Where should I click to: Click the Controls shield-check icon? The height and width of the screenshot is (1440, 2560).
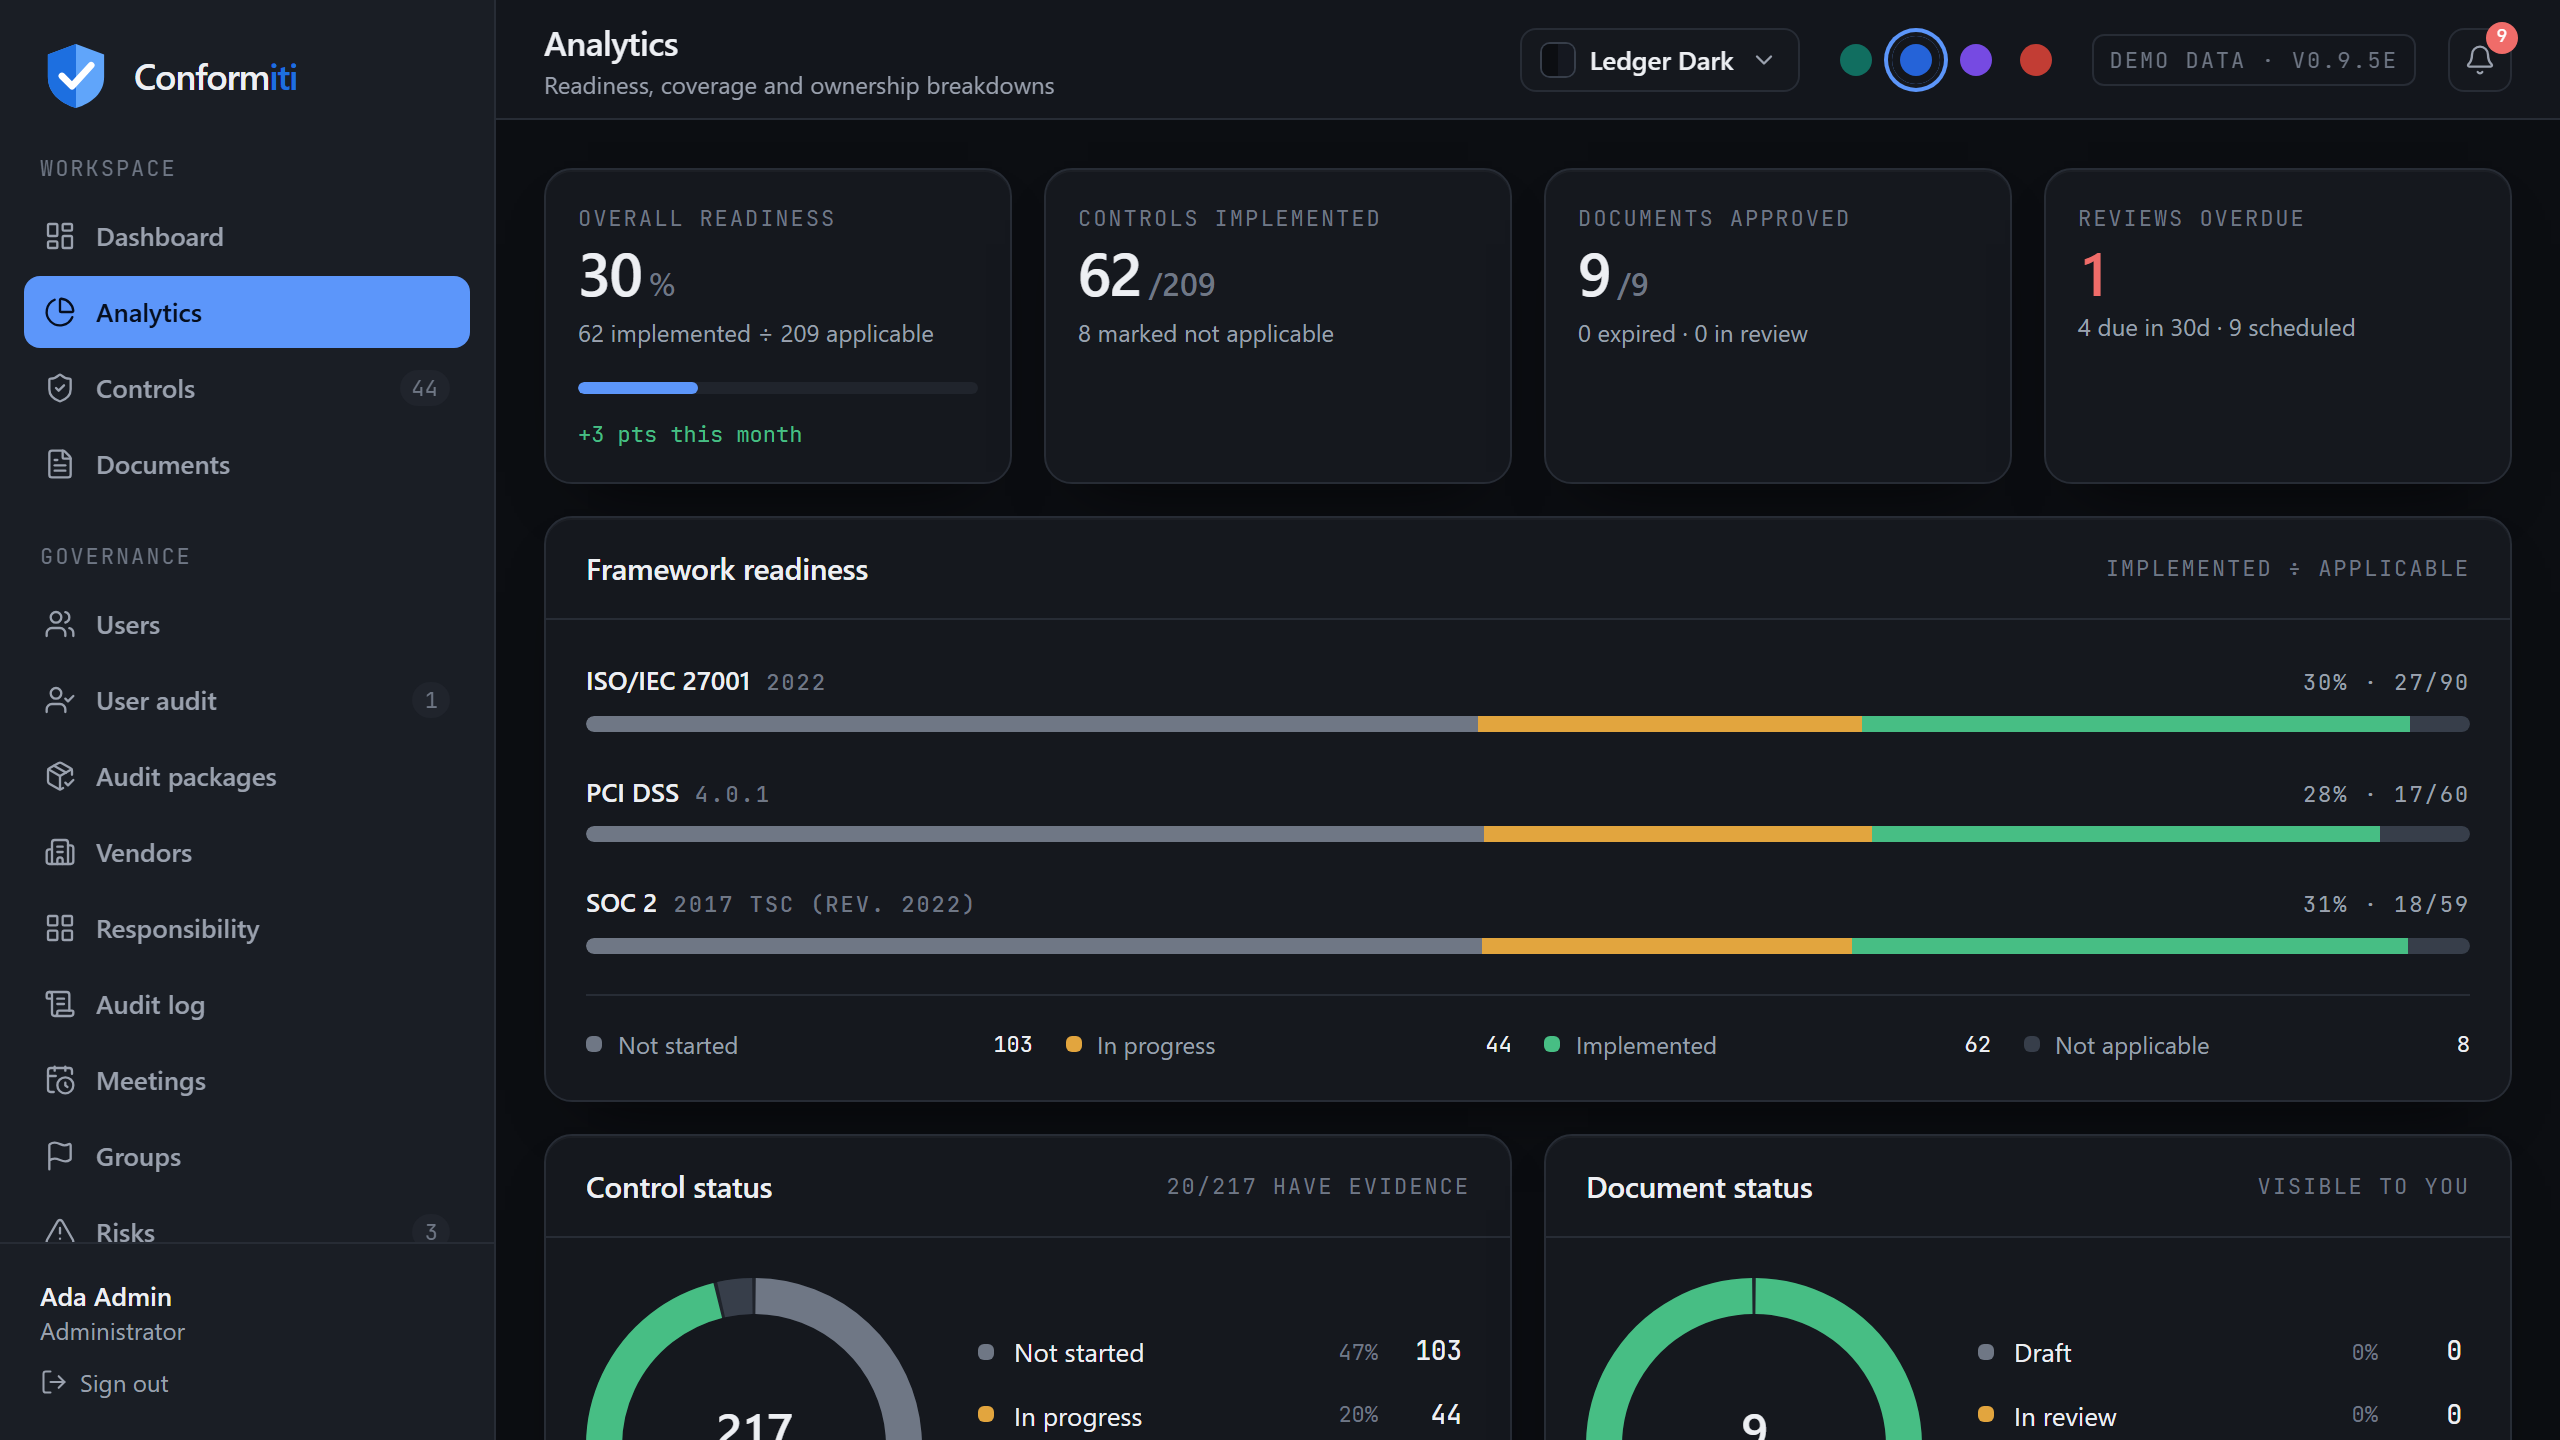(x=60, y=388)
